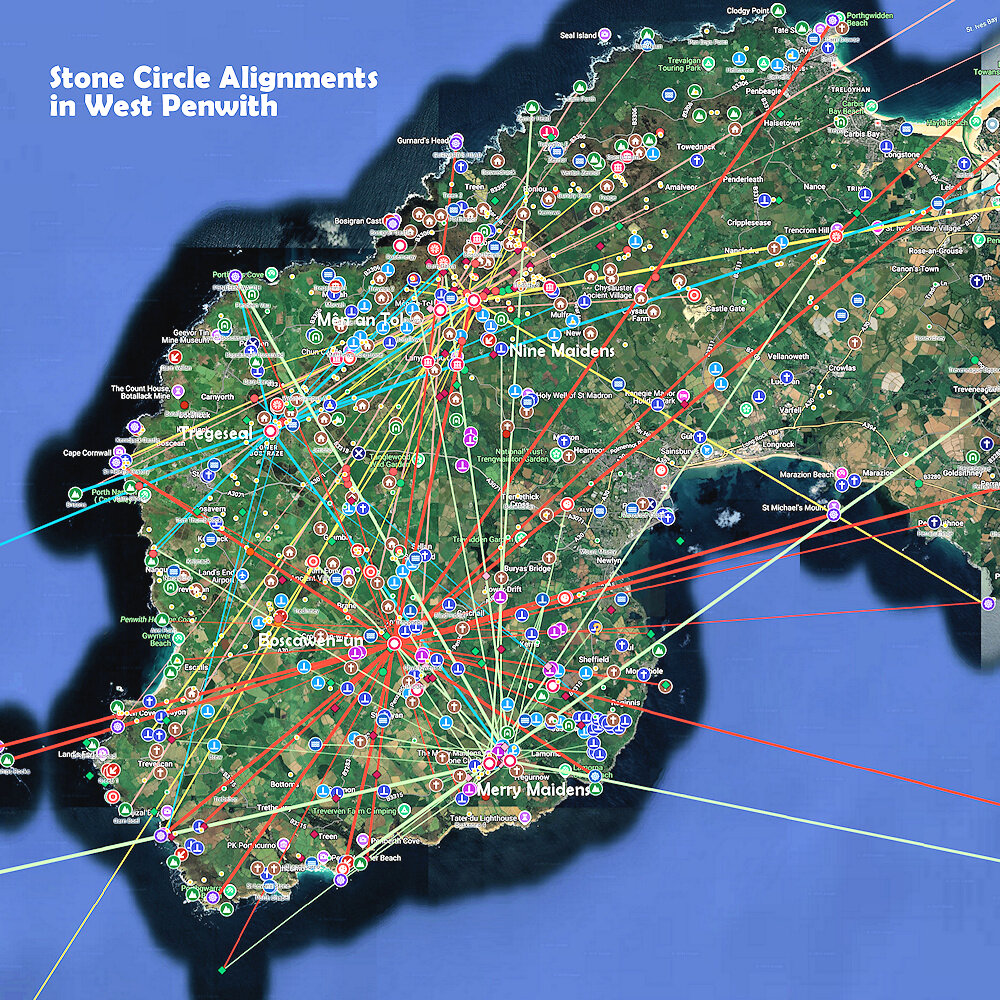
Task: Select the Chysauster Ancient Village house marker
Action: click(x=641, y=298)
